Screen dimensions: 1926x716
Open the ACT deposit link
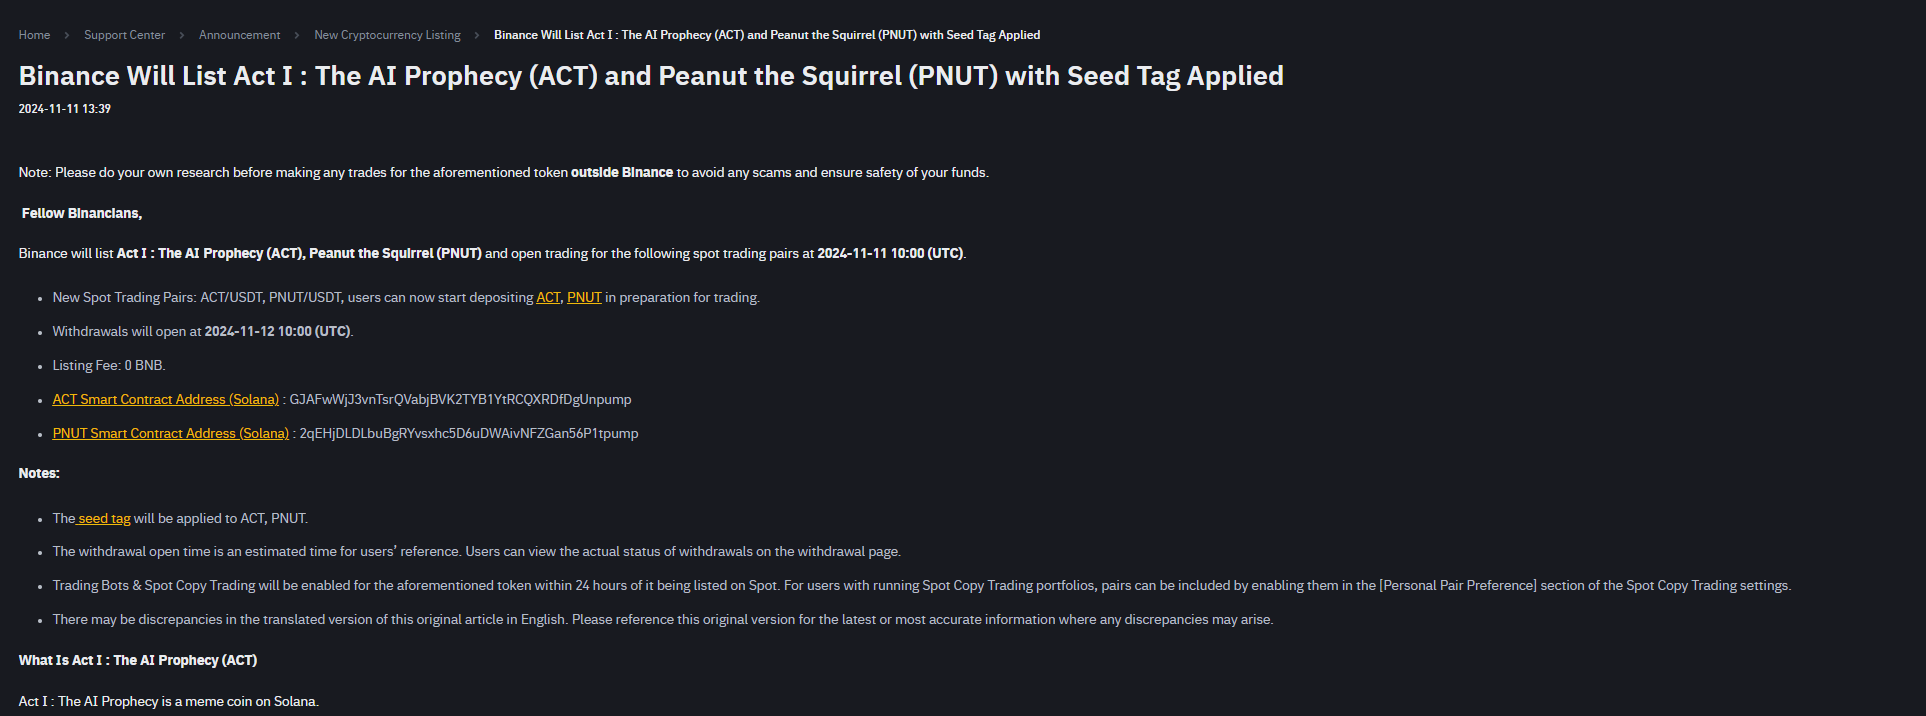point(548,297)
